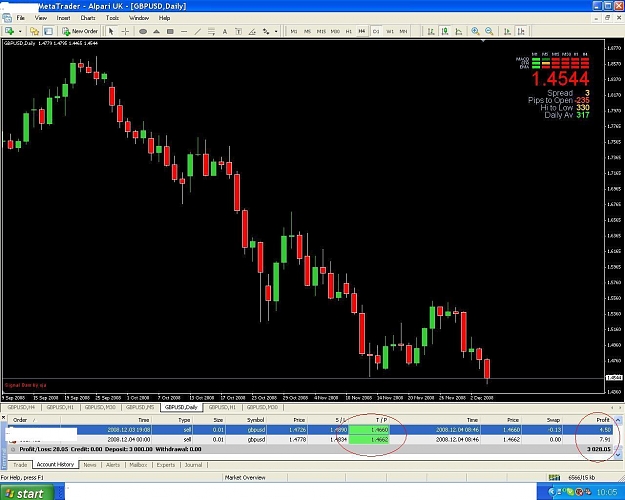625x500 pixels.
Task: Switch chart to MN timeframe
Action: (403, 31)
